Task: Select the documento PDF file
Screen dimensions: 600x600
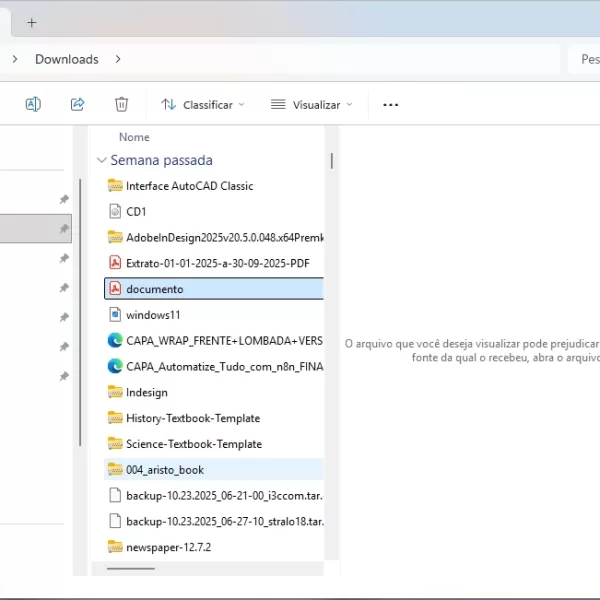Action: [154, 289]
